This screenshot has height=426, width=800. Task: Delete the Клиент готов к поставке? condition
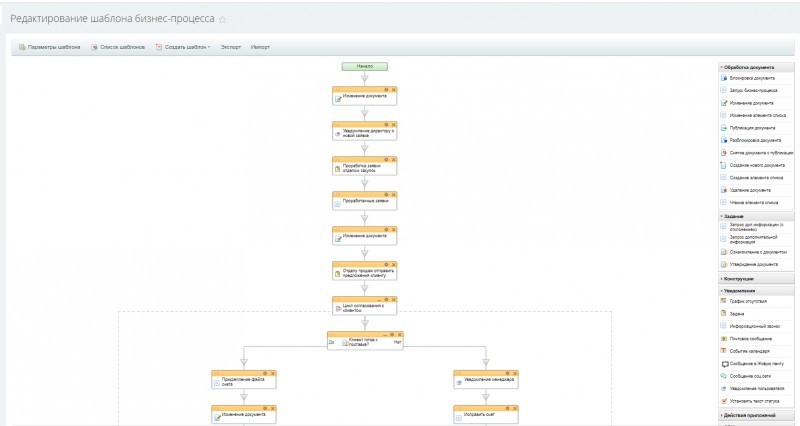tap(399, 335)
